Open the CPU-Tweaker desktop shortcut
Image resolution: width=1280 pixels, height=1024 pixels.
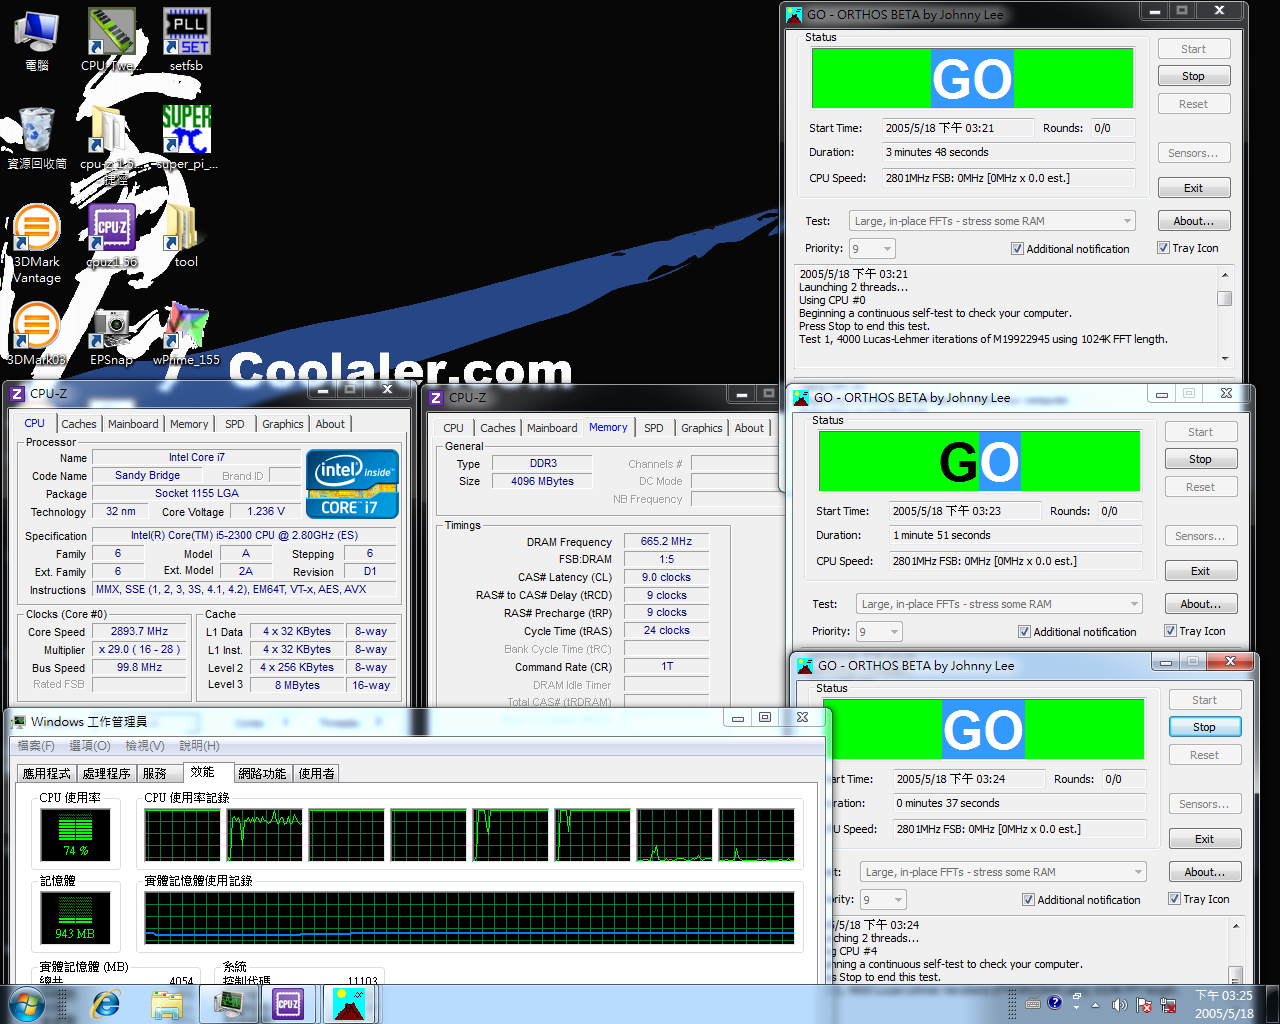(110, 40)
